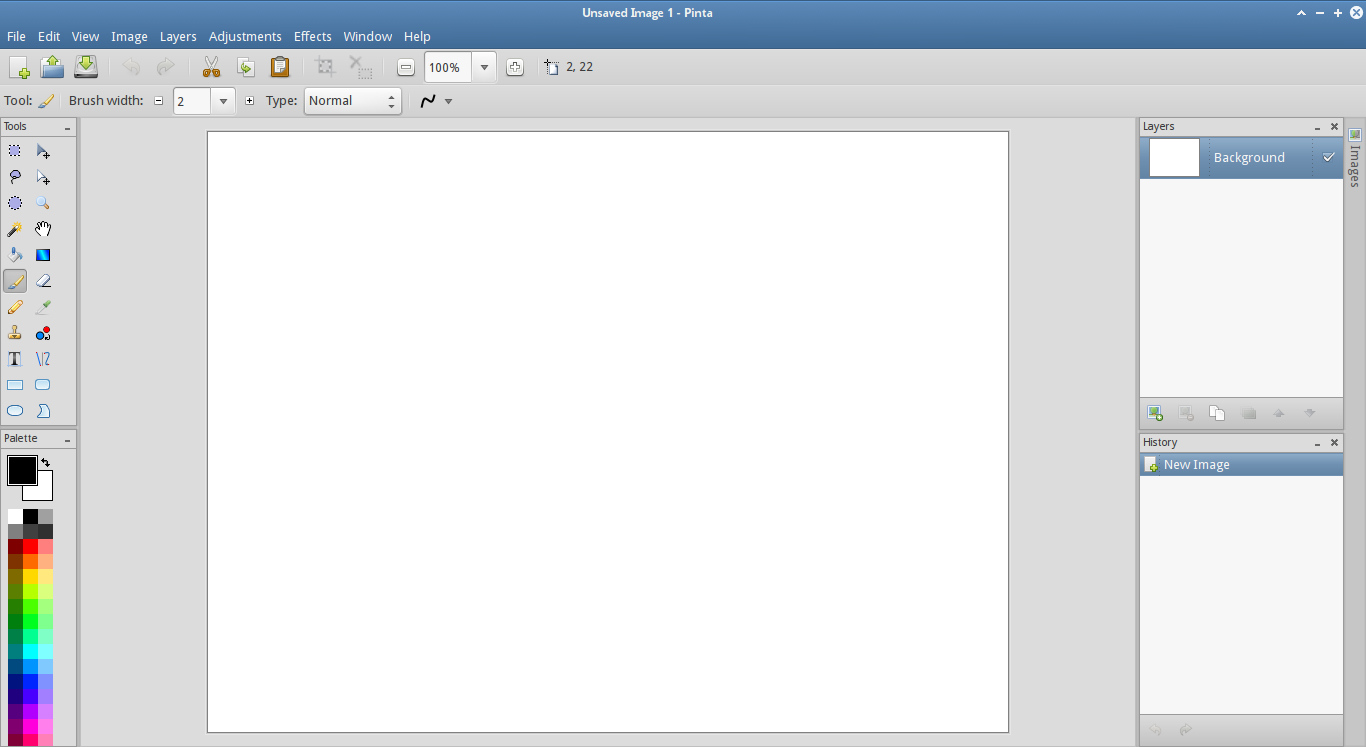
Task: Add a new layer in Layers panel
Action: (1155, 413)
